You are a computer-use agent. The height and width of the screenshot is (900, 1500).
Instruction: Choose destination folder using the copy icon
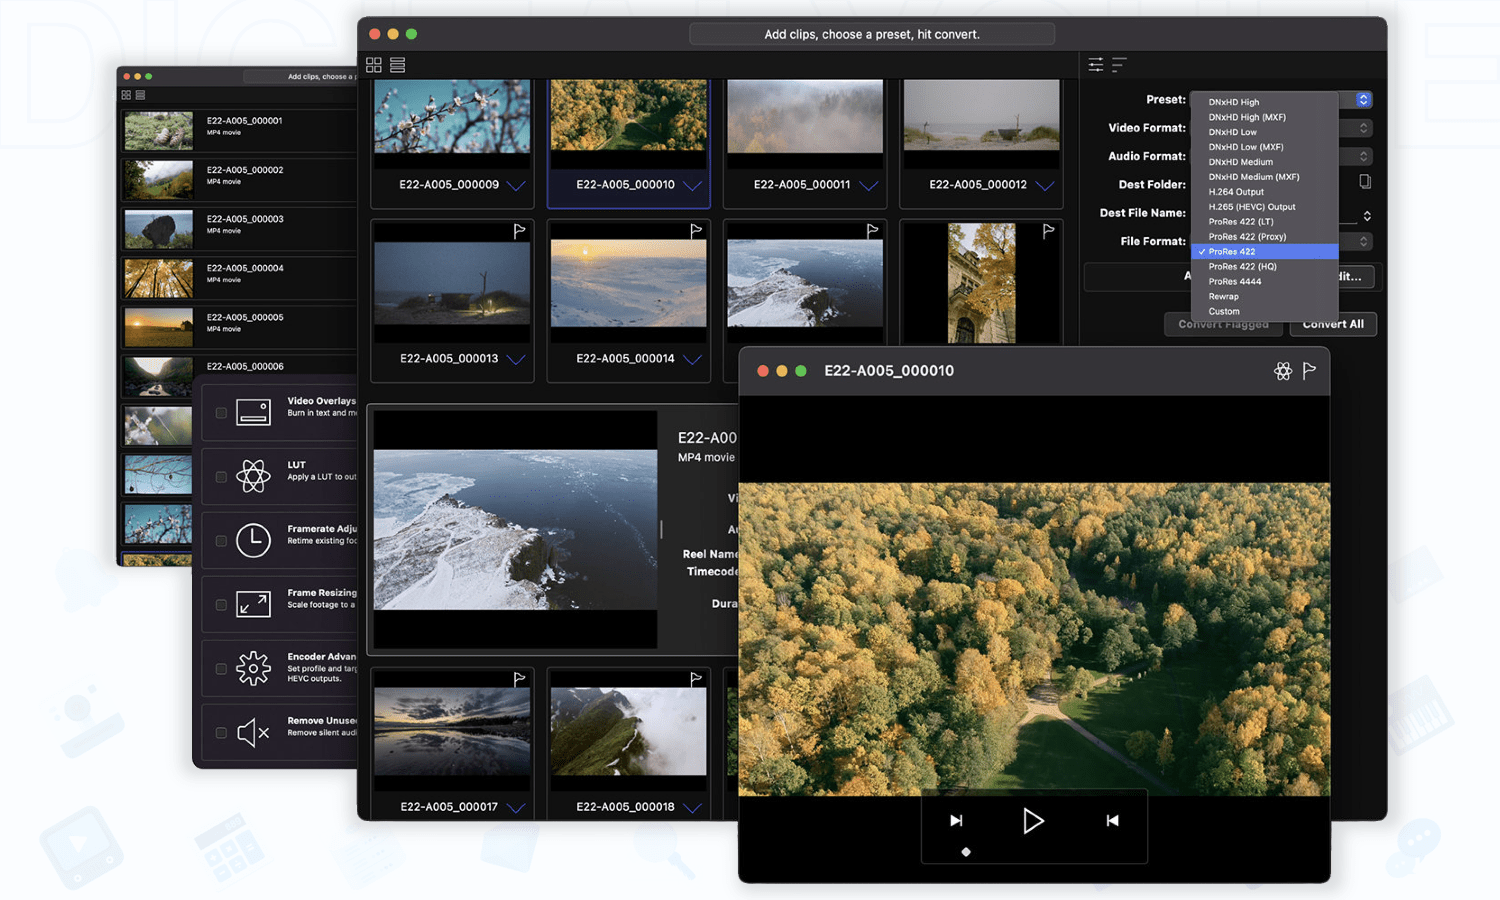click(1365, 182)
